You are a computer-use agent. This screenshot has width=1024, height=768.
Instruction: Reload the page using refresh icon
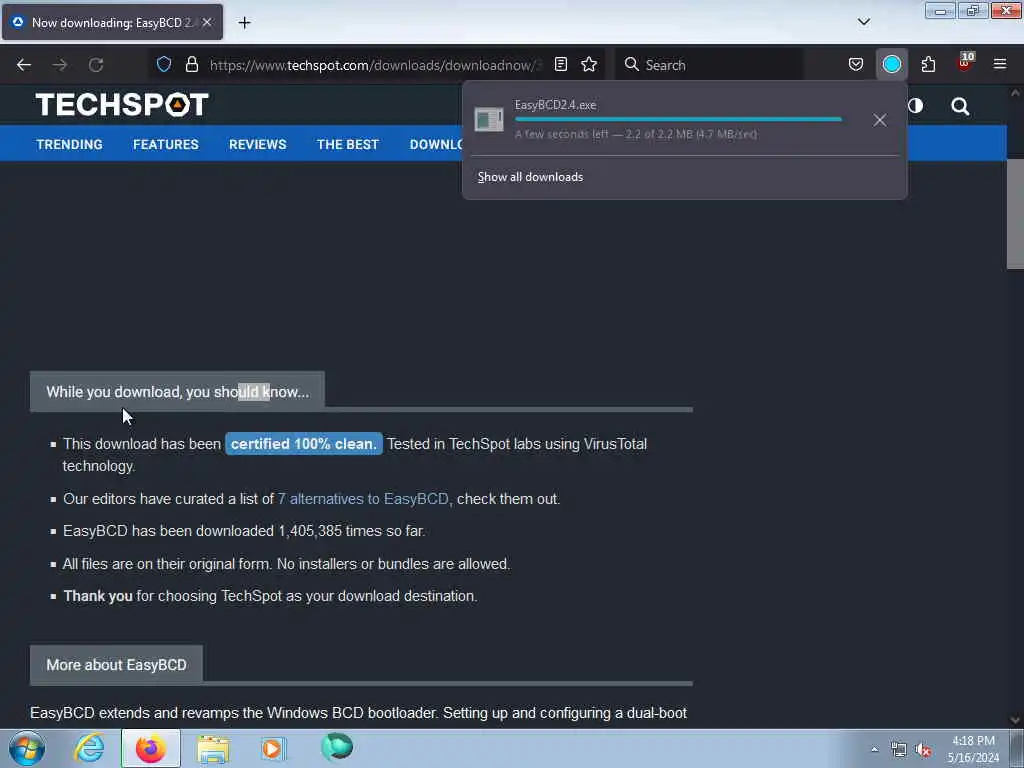[x=96, y=65]
